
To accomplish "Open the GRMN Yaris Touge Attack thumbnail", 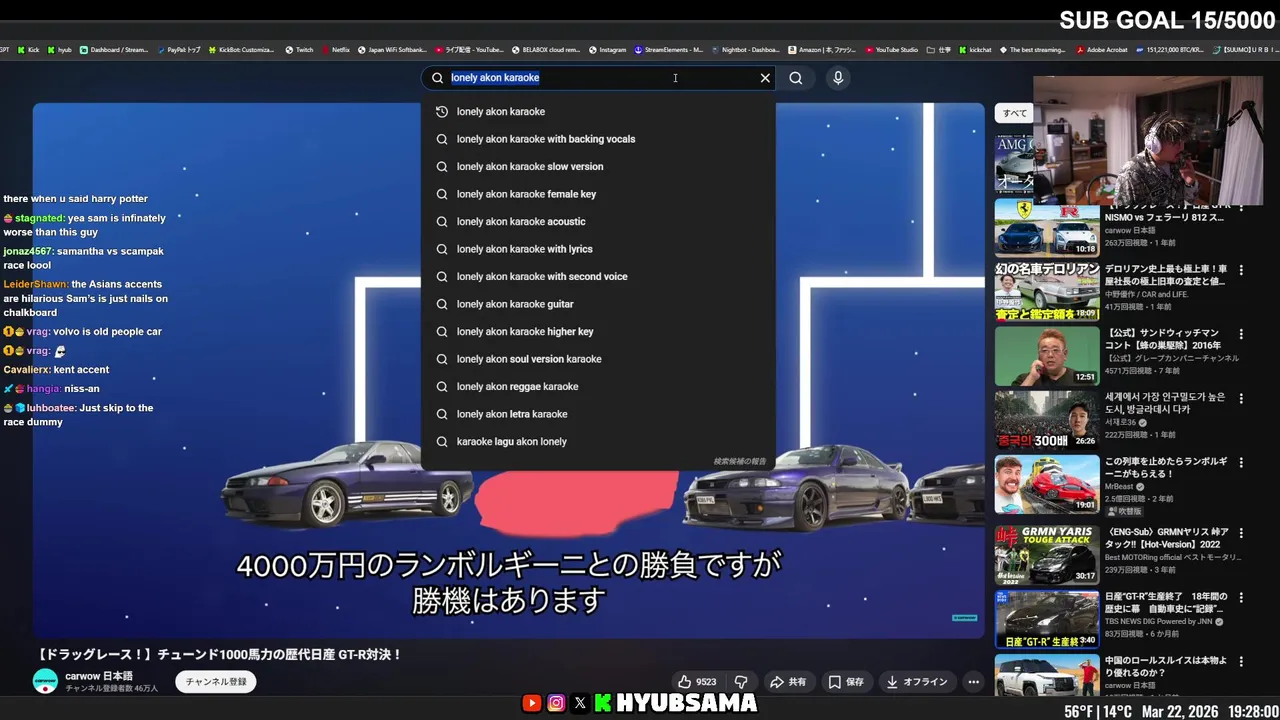I will click(x=1047, y=554).
